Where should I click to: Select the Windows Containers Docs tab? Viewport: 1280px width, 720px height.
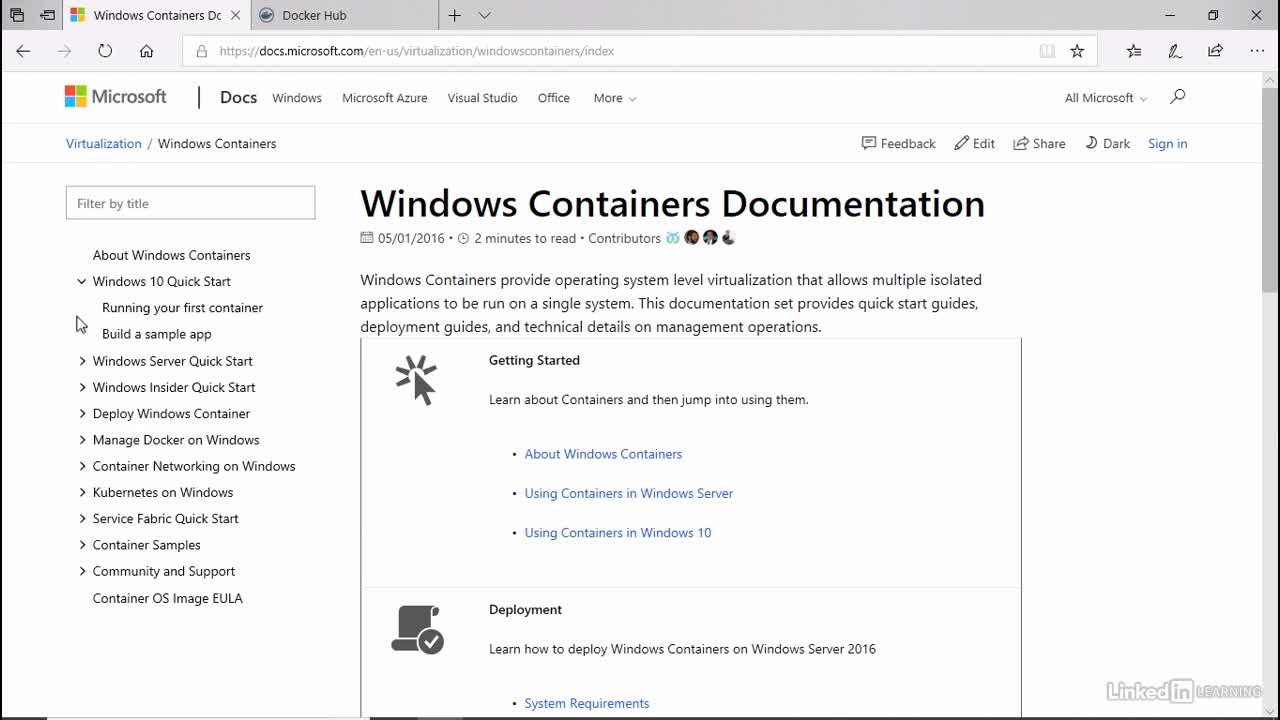click(x=155, y=15)
